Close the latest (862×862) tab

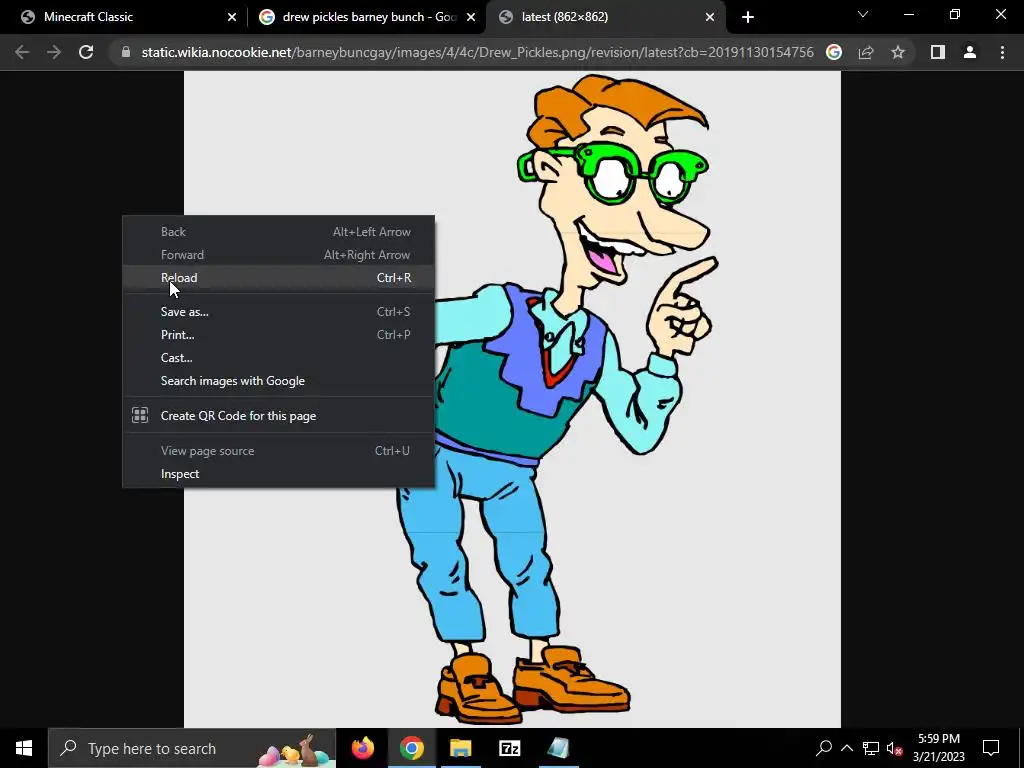click(x=710, y=17)
